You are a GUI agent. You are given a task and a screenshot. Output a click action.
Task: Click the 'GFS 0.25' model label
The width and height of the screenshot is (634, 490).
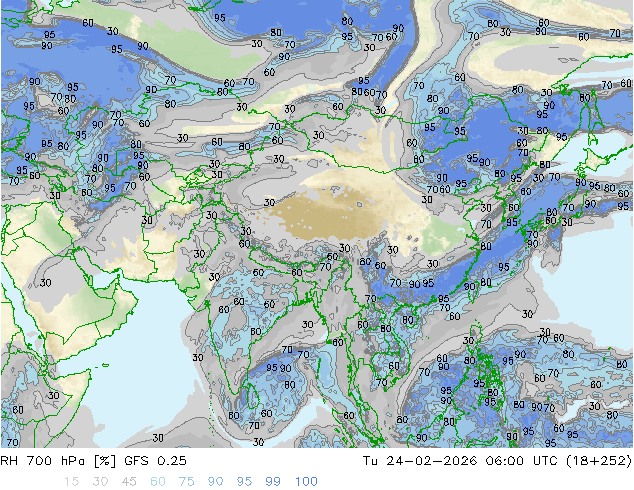pos(155,460)
